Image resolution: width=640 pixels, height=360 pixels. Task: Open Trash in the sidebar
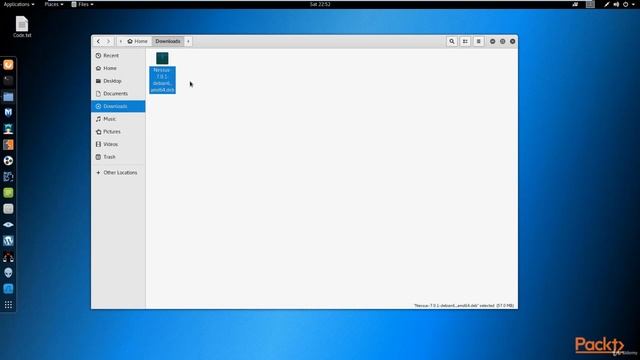118,157
